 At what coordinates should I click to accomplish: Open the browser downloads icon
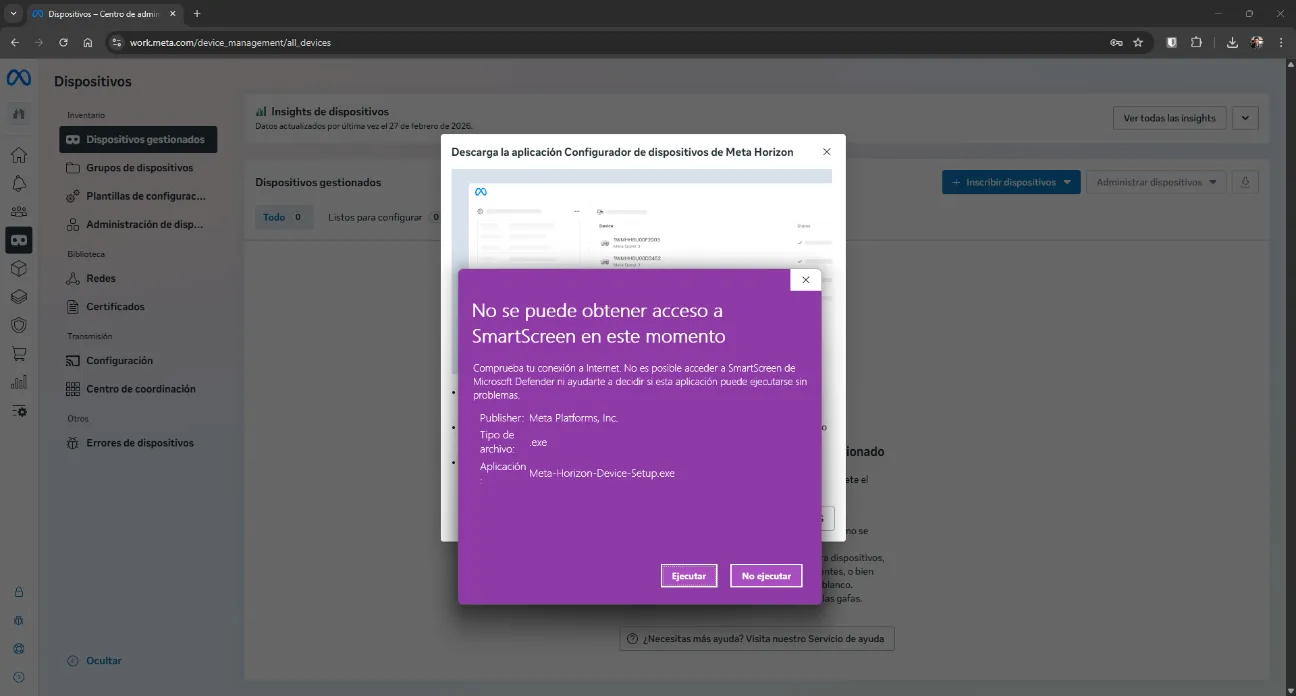pyautogui.click(x=1232, y=43)
